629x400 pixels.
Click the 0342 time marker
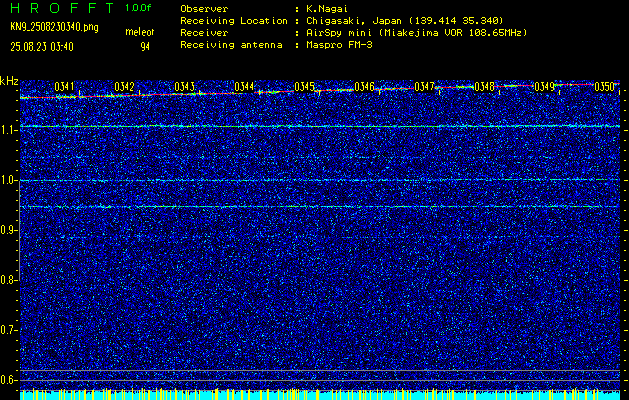click(x=124, y=87)
